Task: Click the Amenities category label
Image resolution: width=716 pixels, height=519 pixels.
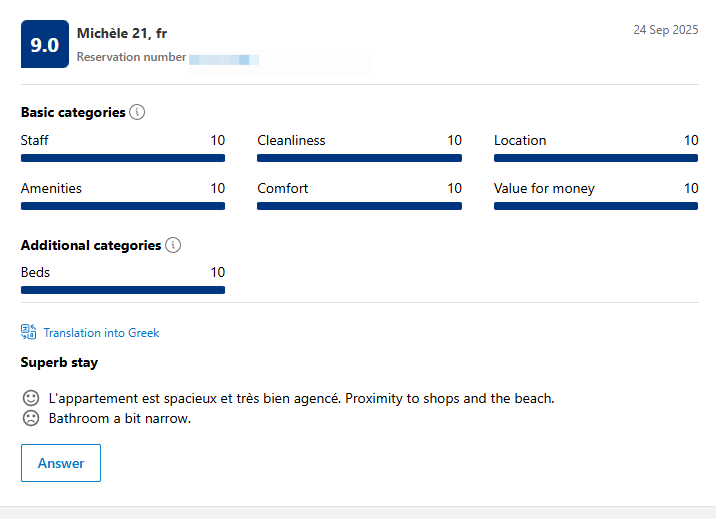Action: [x=51, y=188]
